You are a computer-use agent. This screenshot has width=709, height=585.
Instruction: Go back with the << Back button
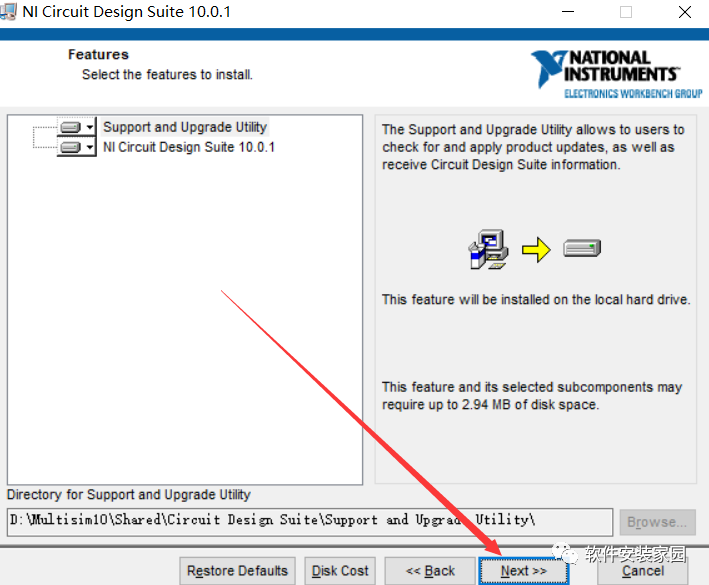coord(430,571)
